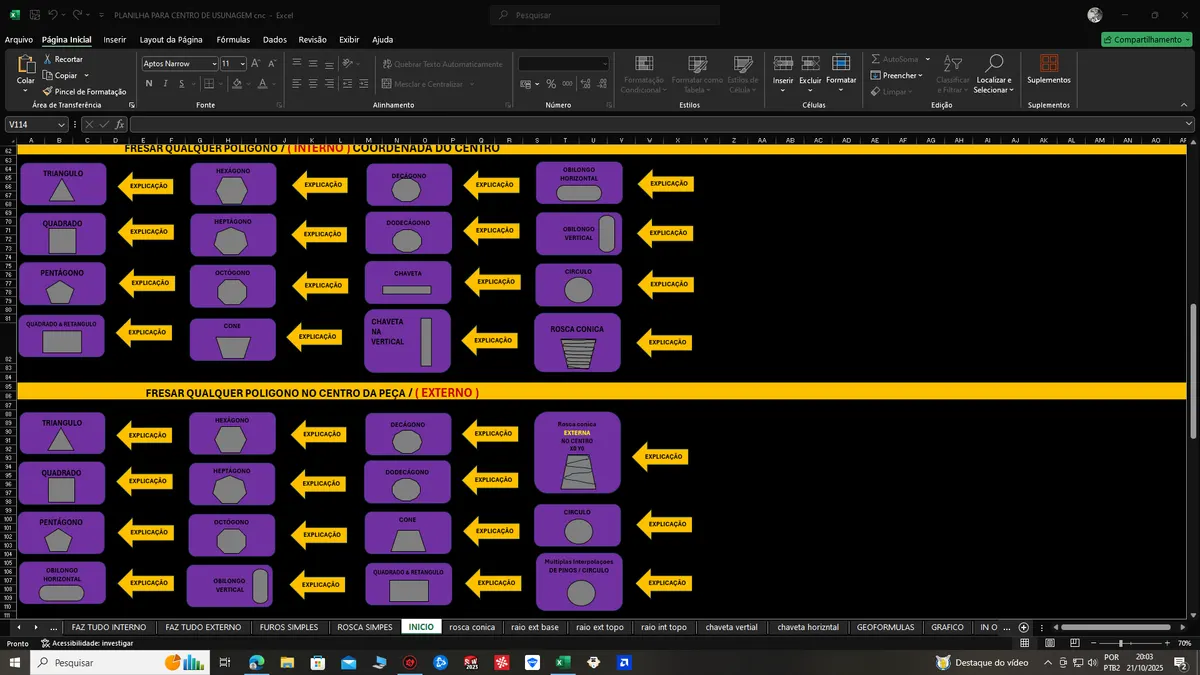Click the undo arrow in title bar
Screen dimensions: 1200x675
coord(53,15)
